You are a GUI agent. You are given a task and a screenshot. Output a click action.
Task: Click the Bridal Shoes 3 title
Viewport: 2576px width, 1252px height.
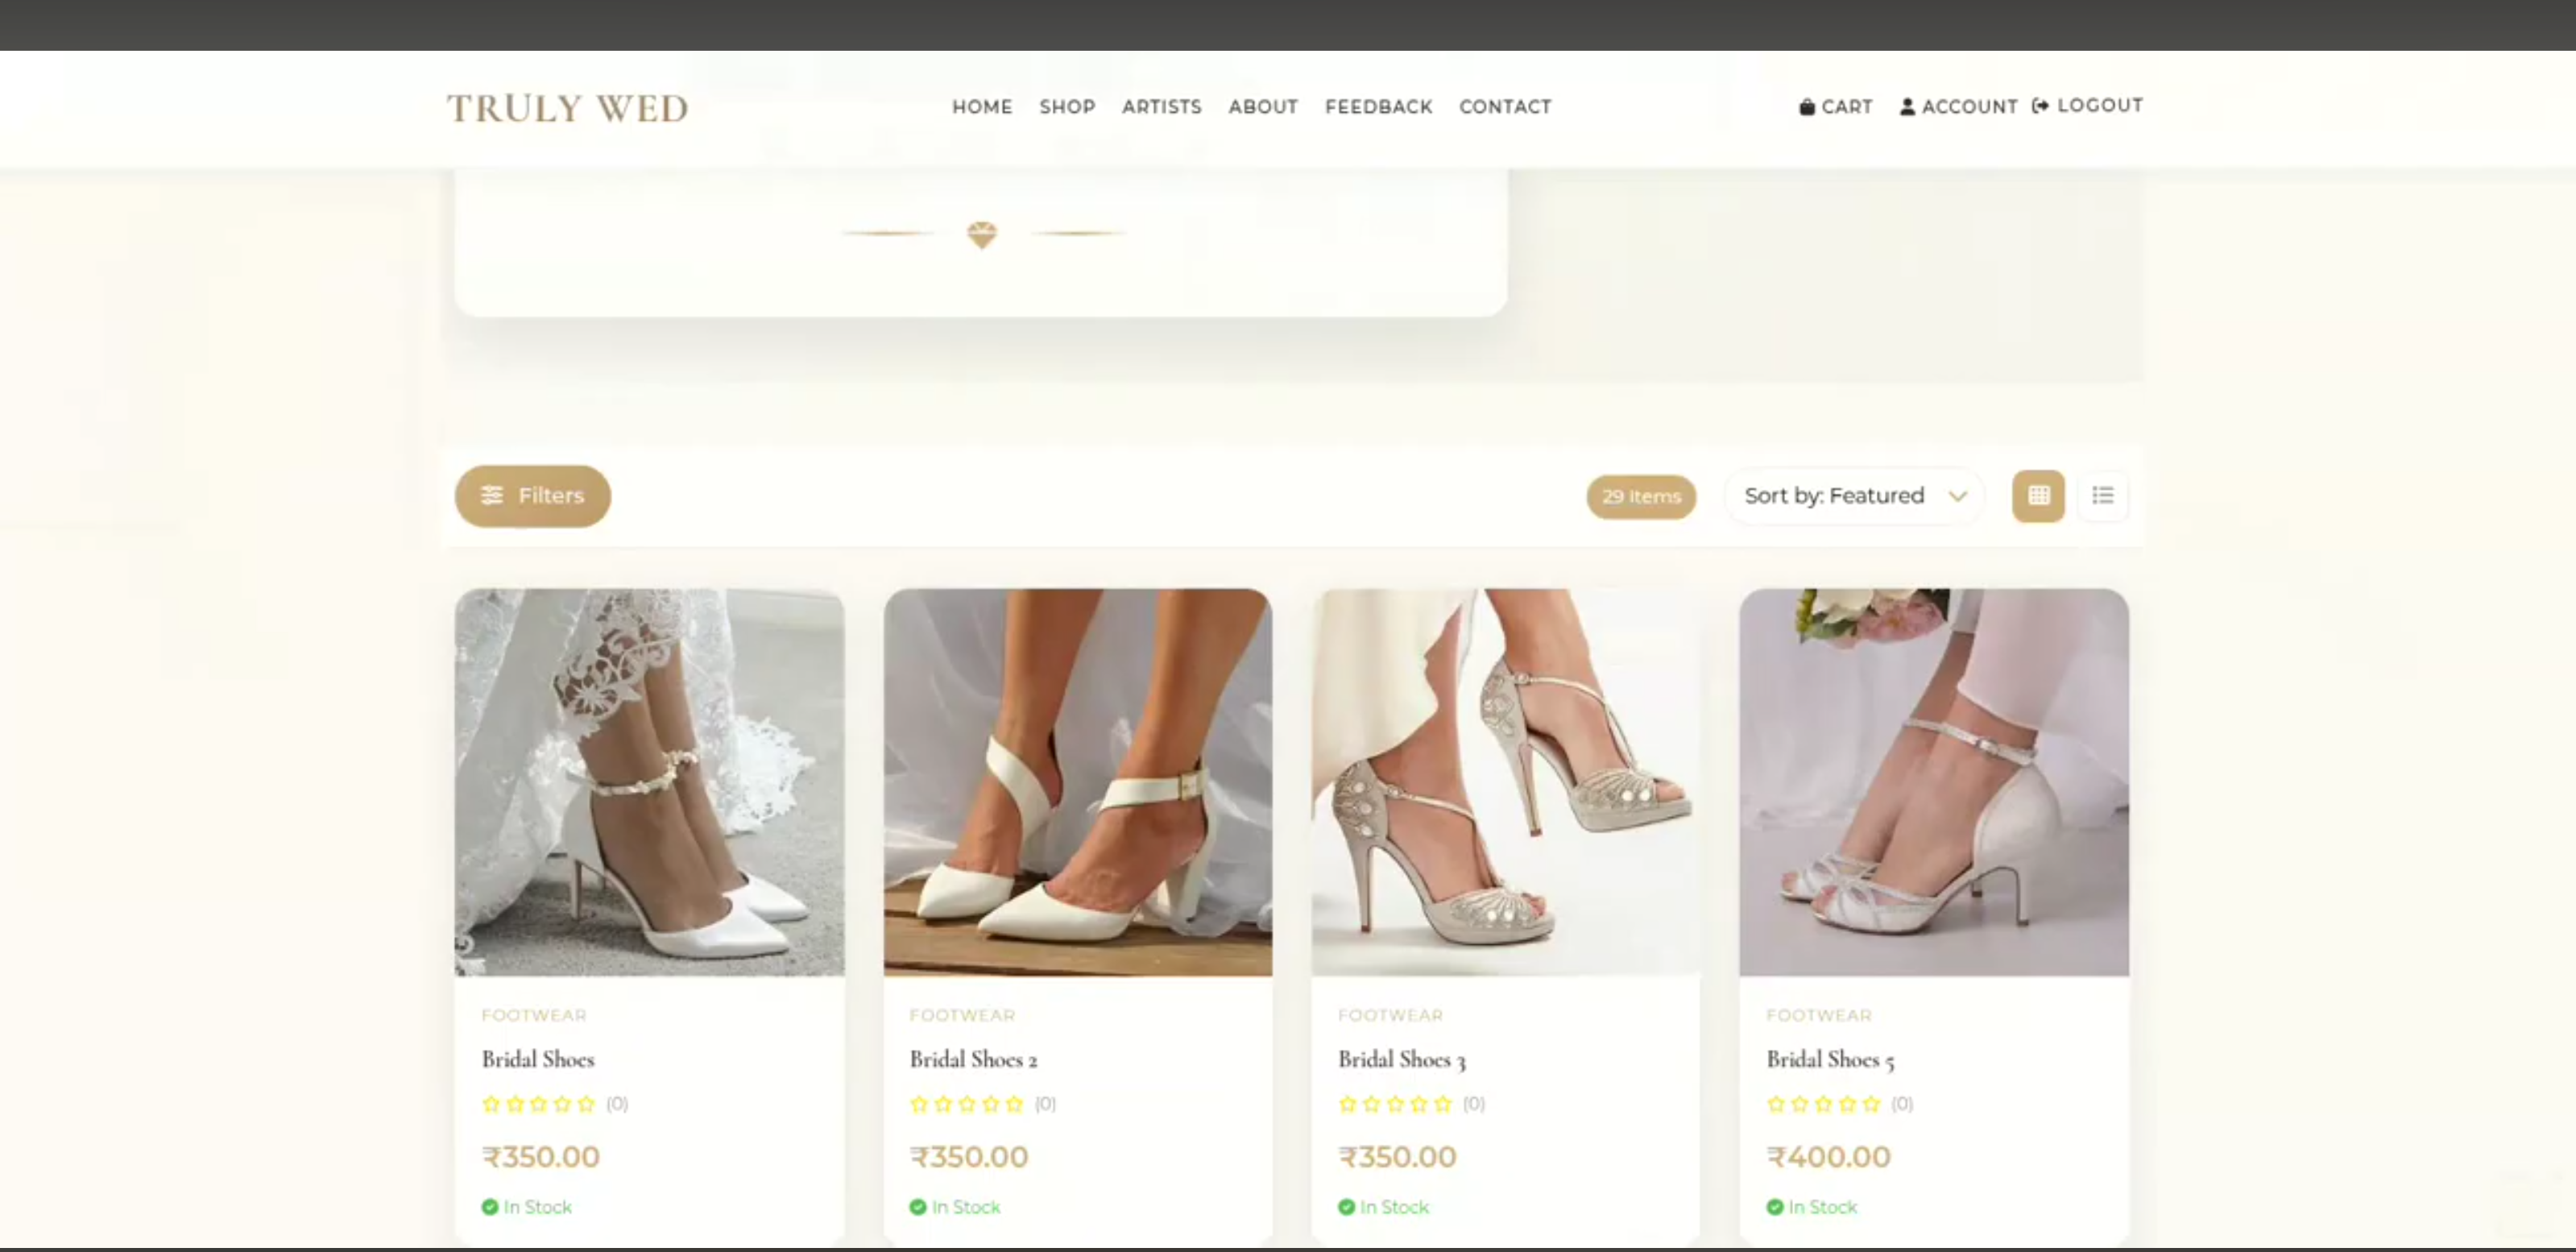(x=1402, y=1059)
